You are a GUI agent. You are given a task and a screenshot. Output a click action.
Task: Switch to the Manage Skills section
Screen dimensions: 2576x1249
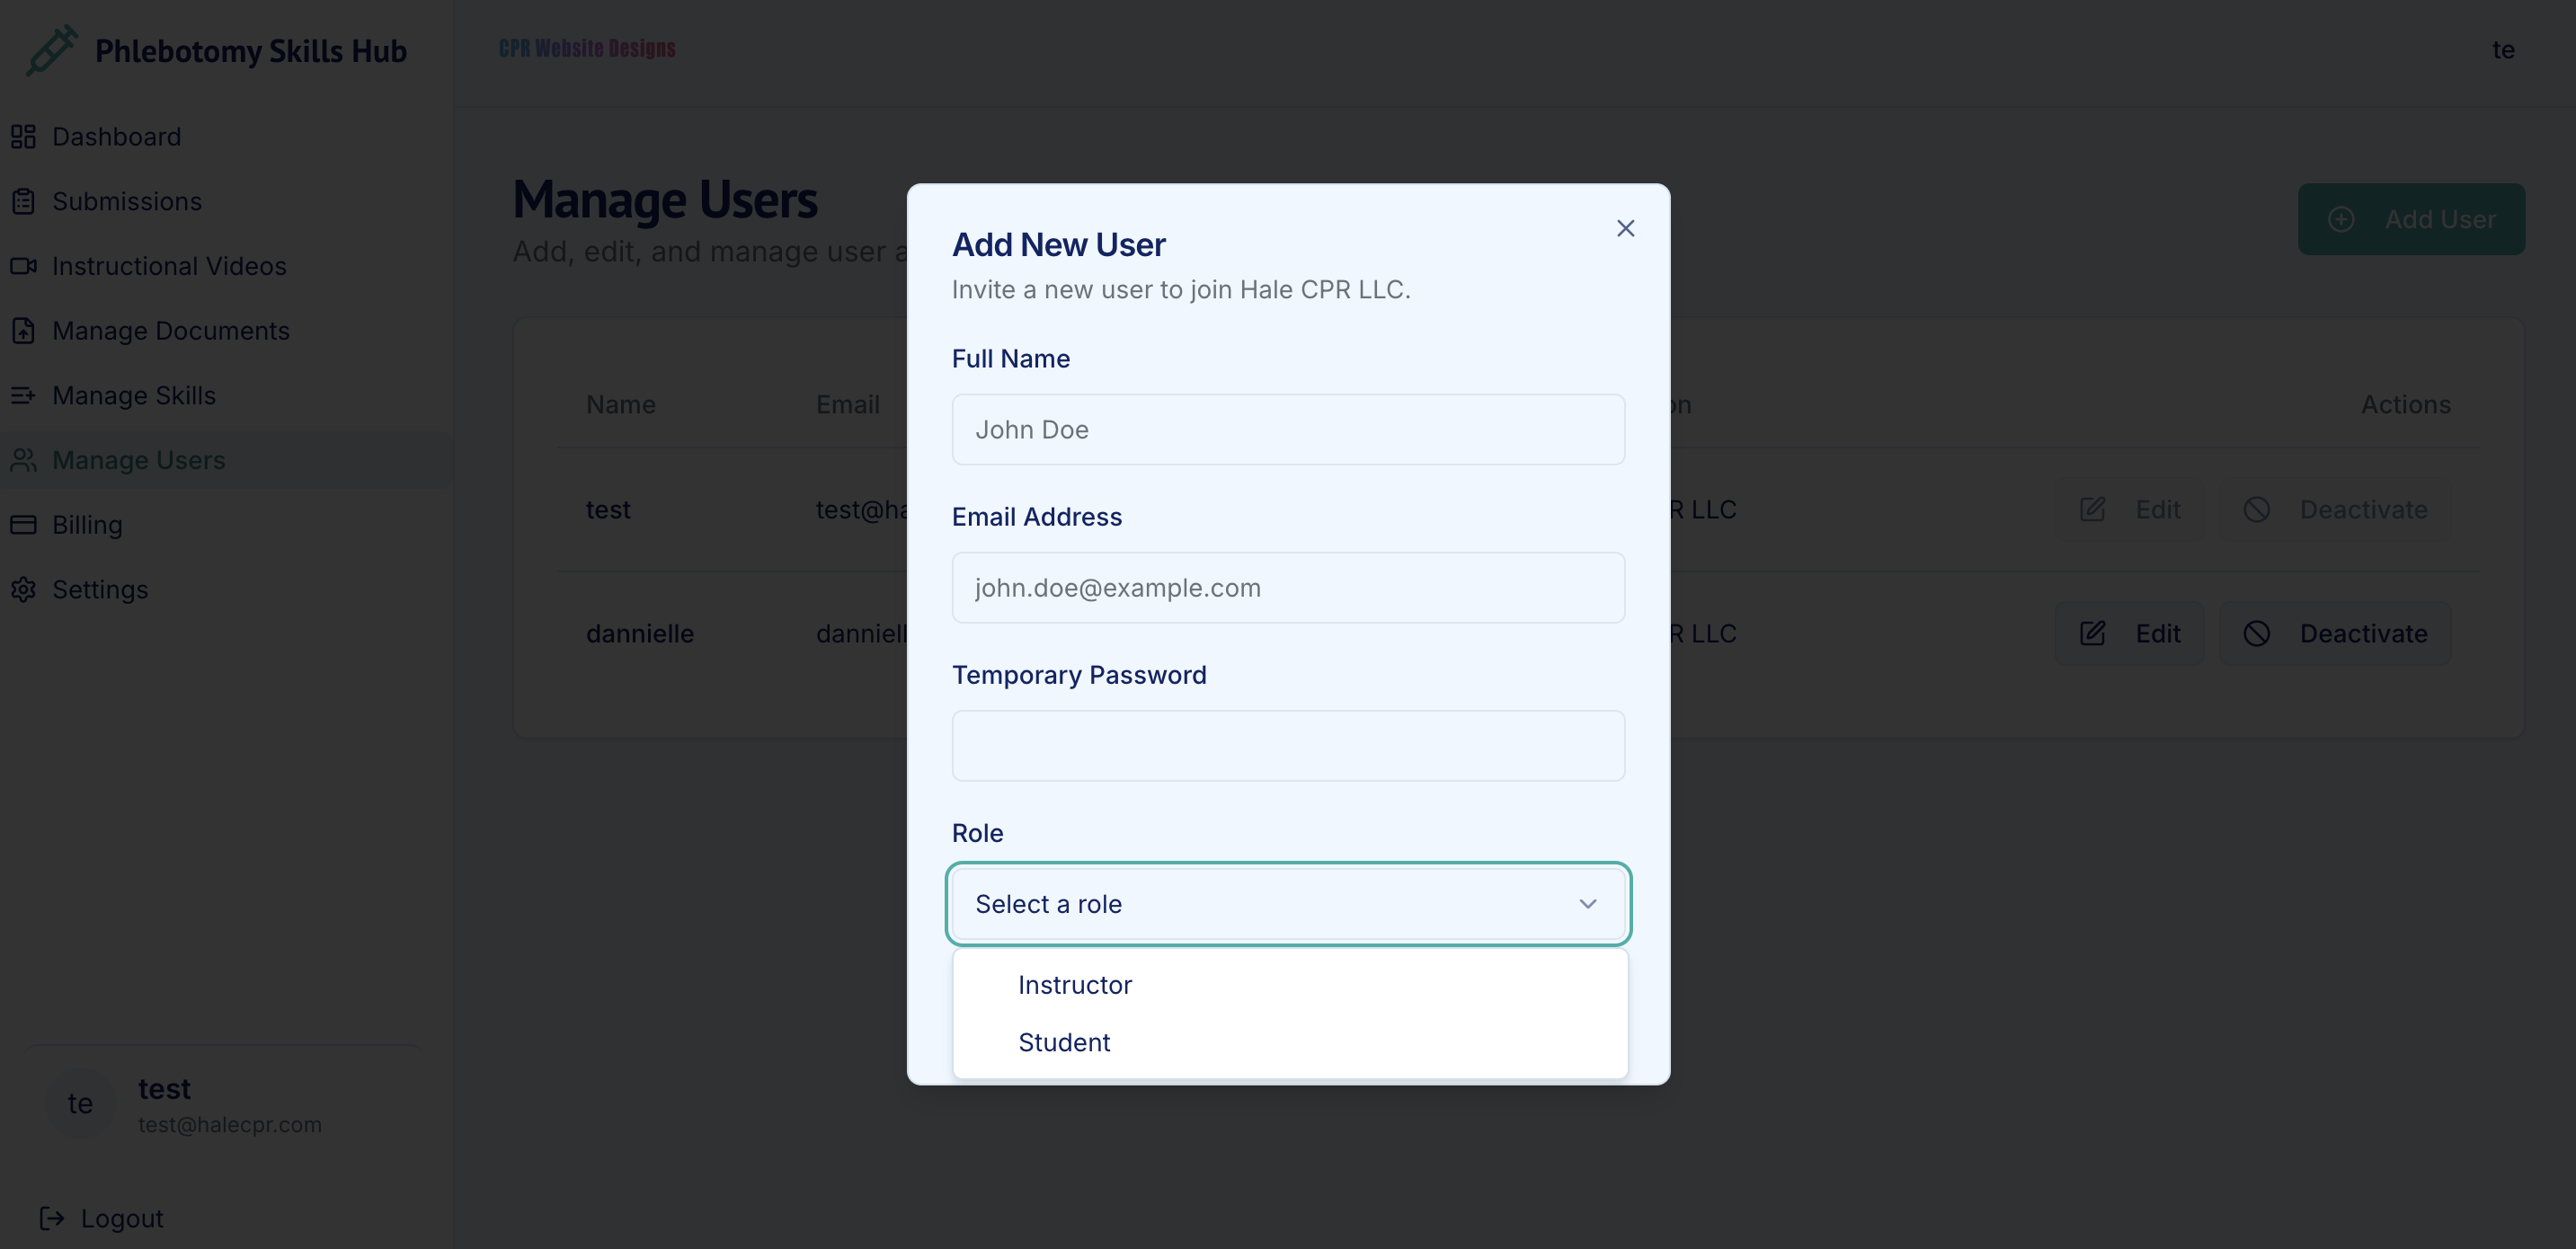134,395
